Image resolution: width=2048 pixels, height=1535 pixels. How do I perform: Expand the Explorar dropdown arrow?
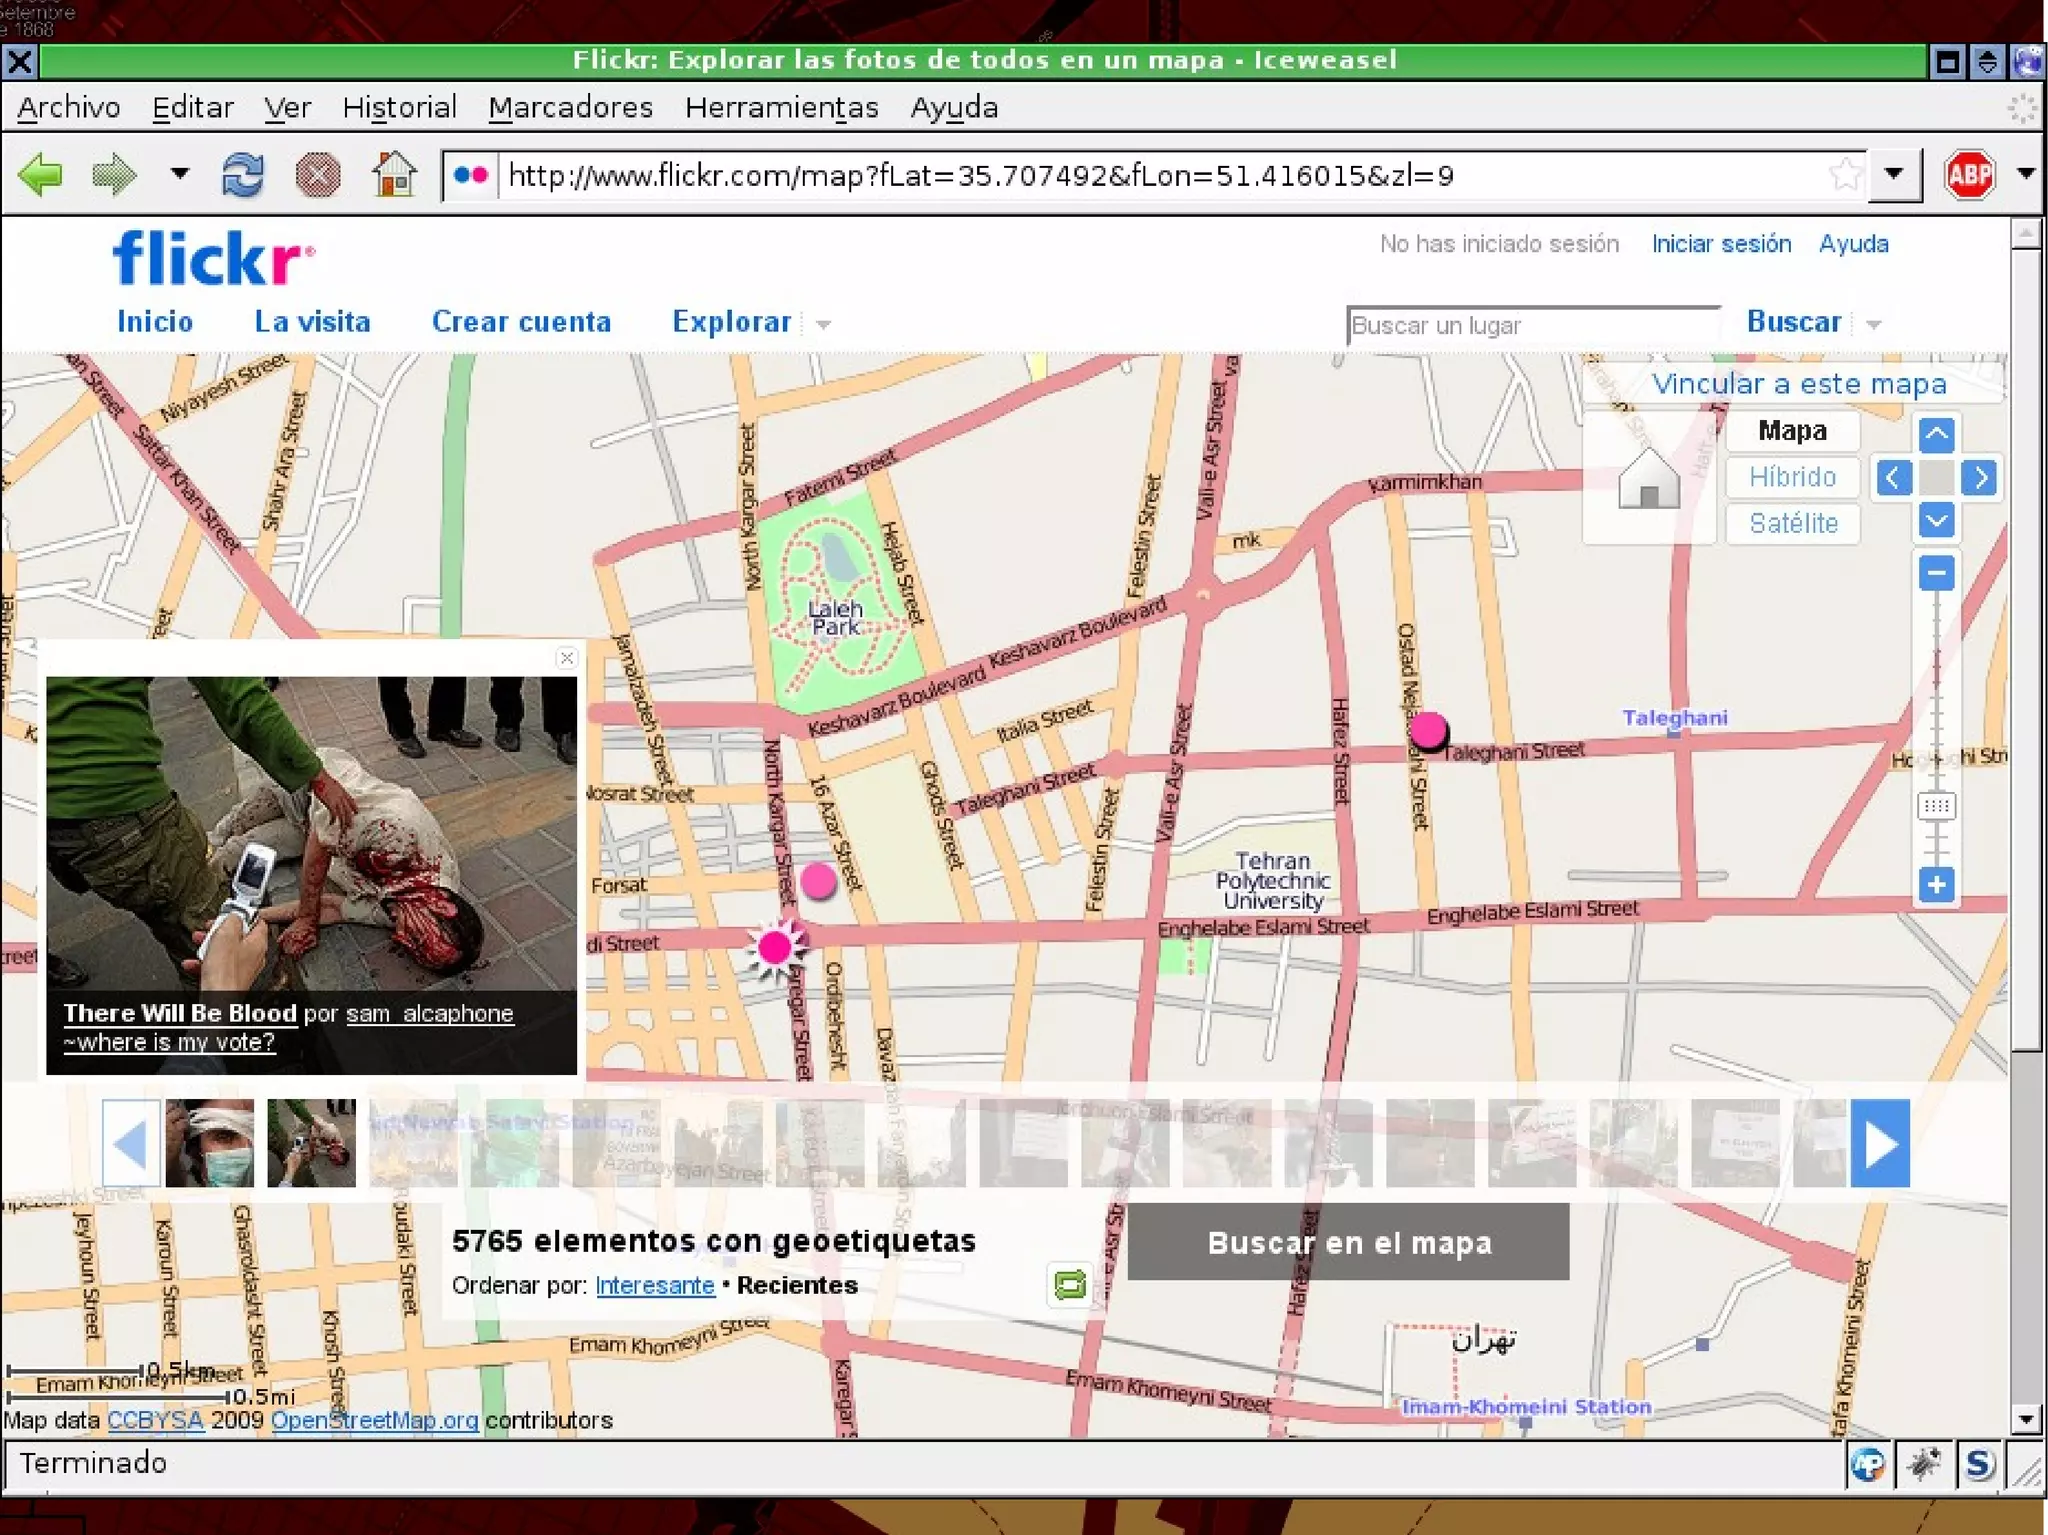823,324
